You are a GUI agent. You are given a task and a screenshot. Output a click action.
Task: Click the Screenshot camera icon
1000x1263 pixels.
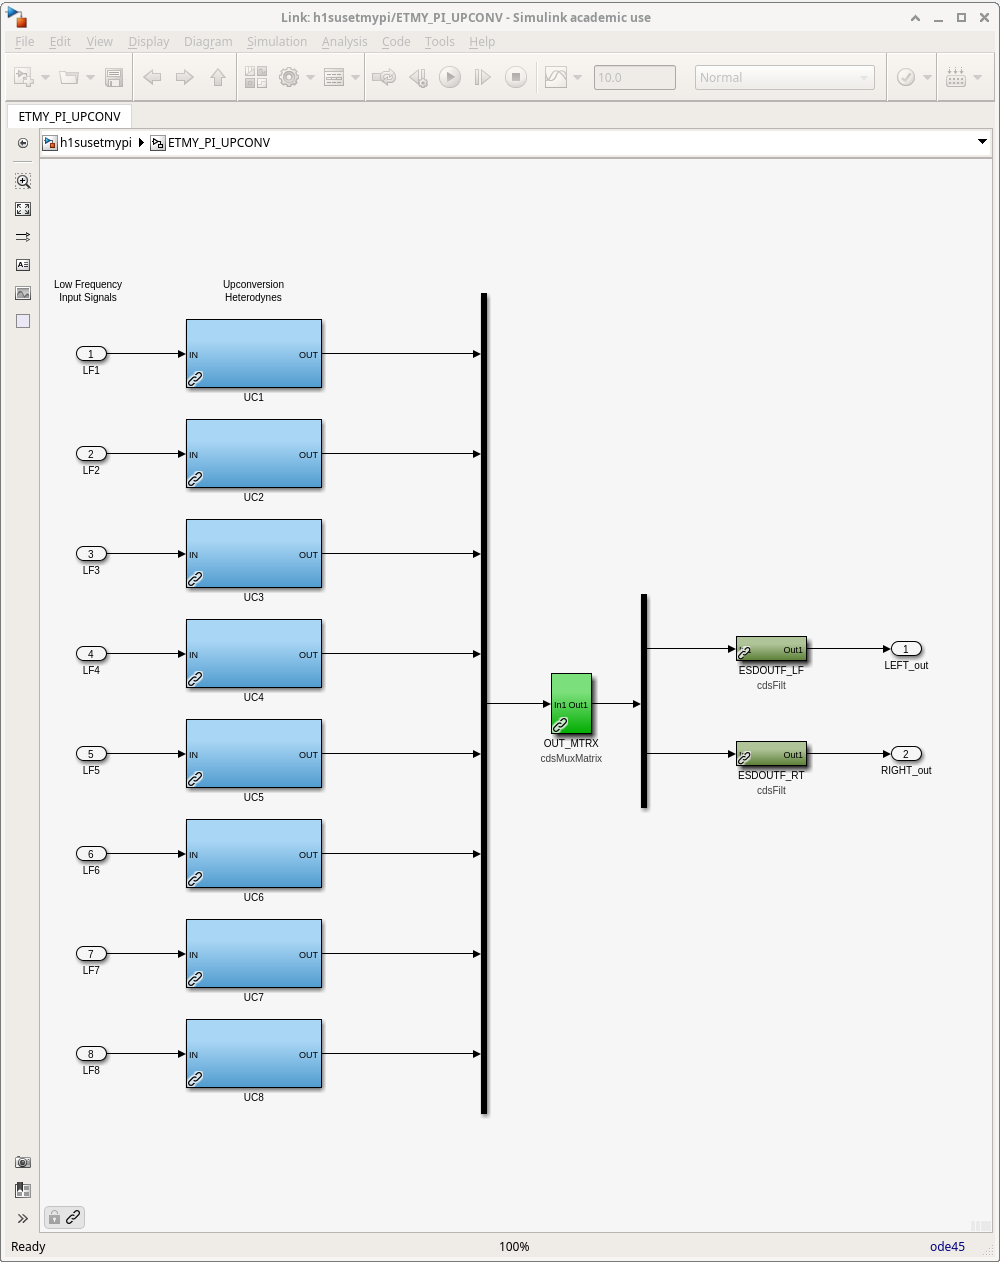23,1162
